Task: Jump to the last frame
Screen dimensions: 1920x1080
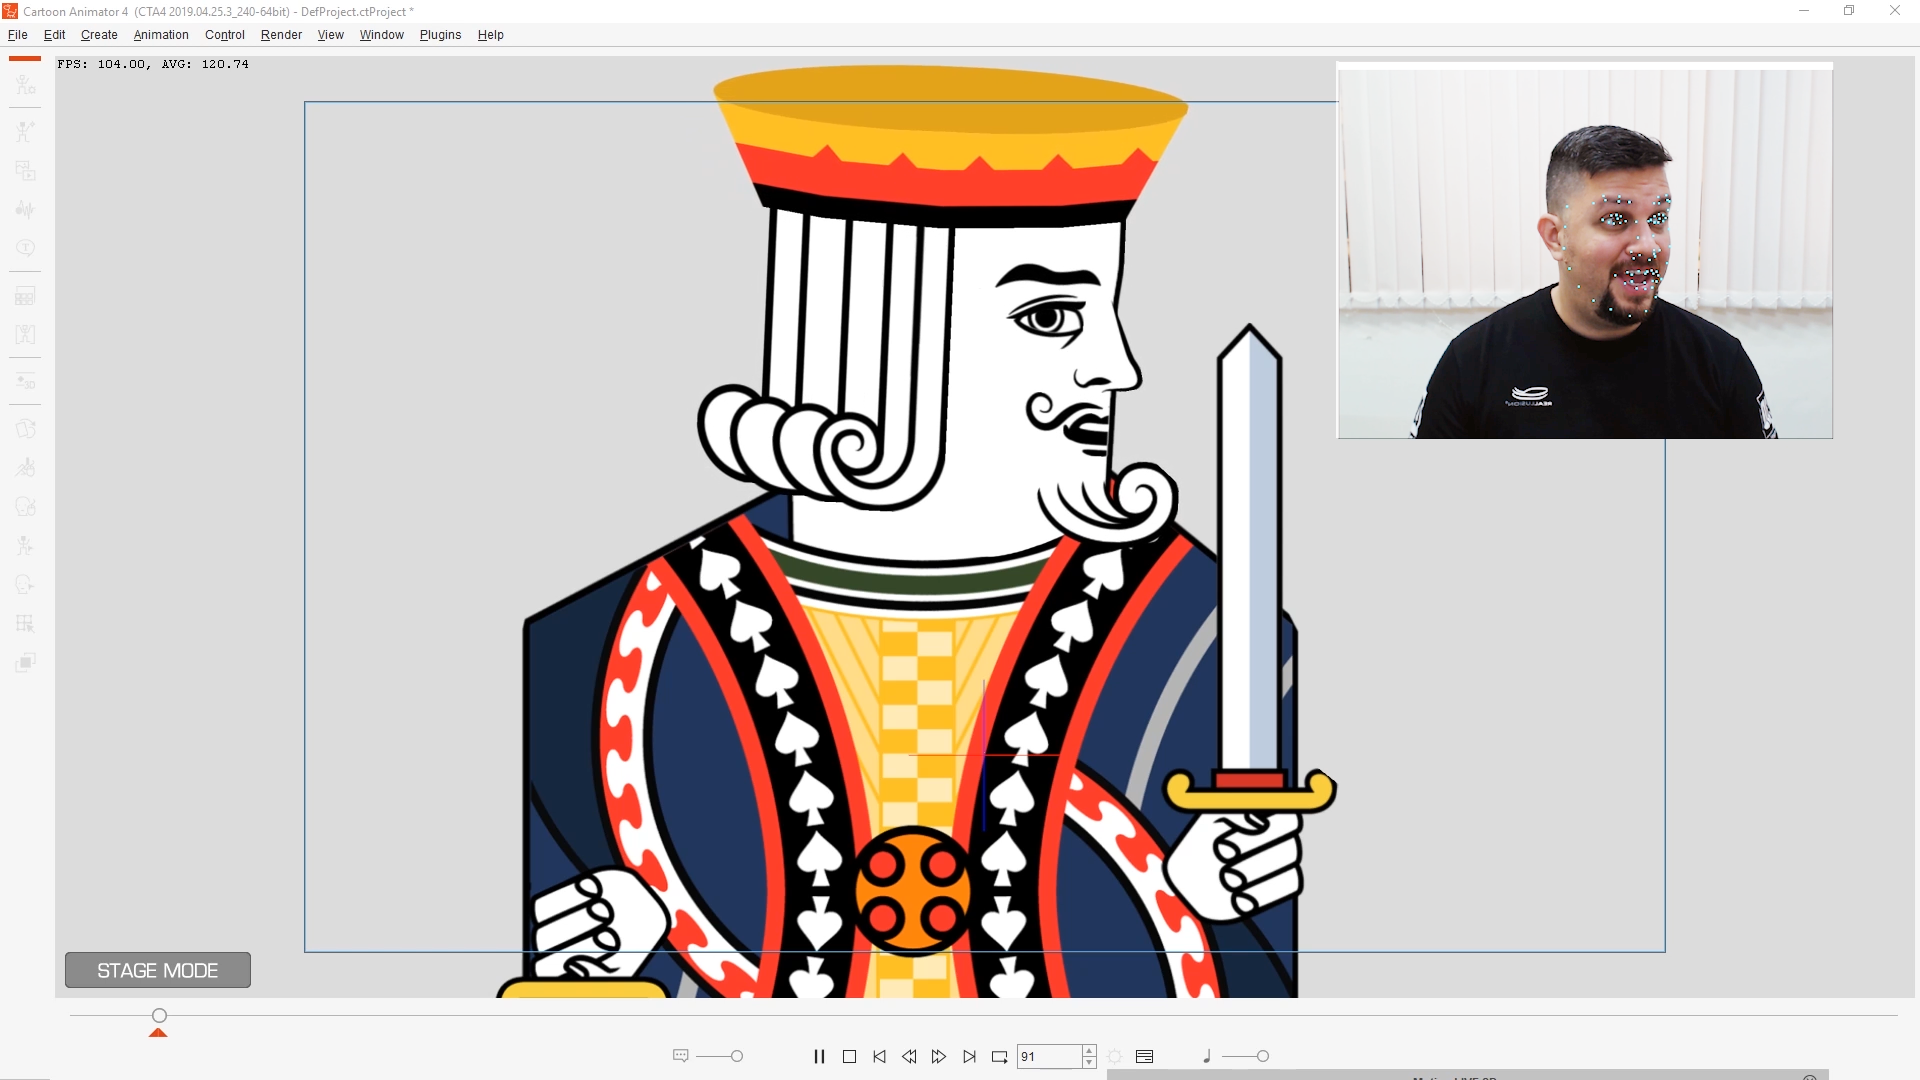Action: click(969, 1056)
